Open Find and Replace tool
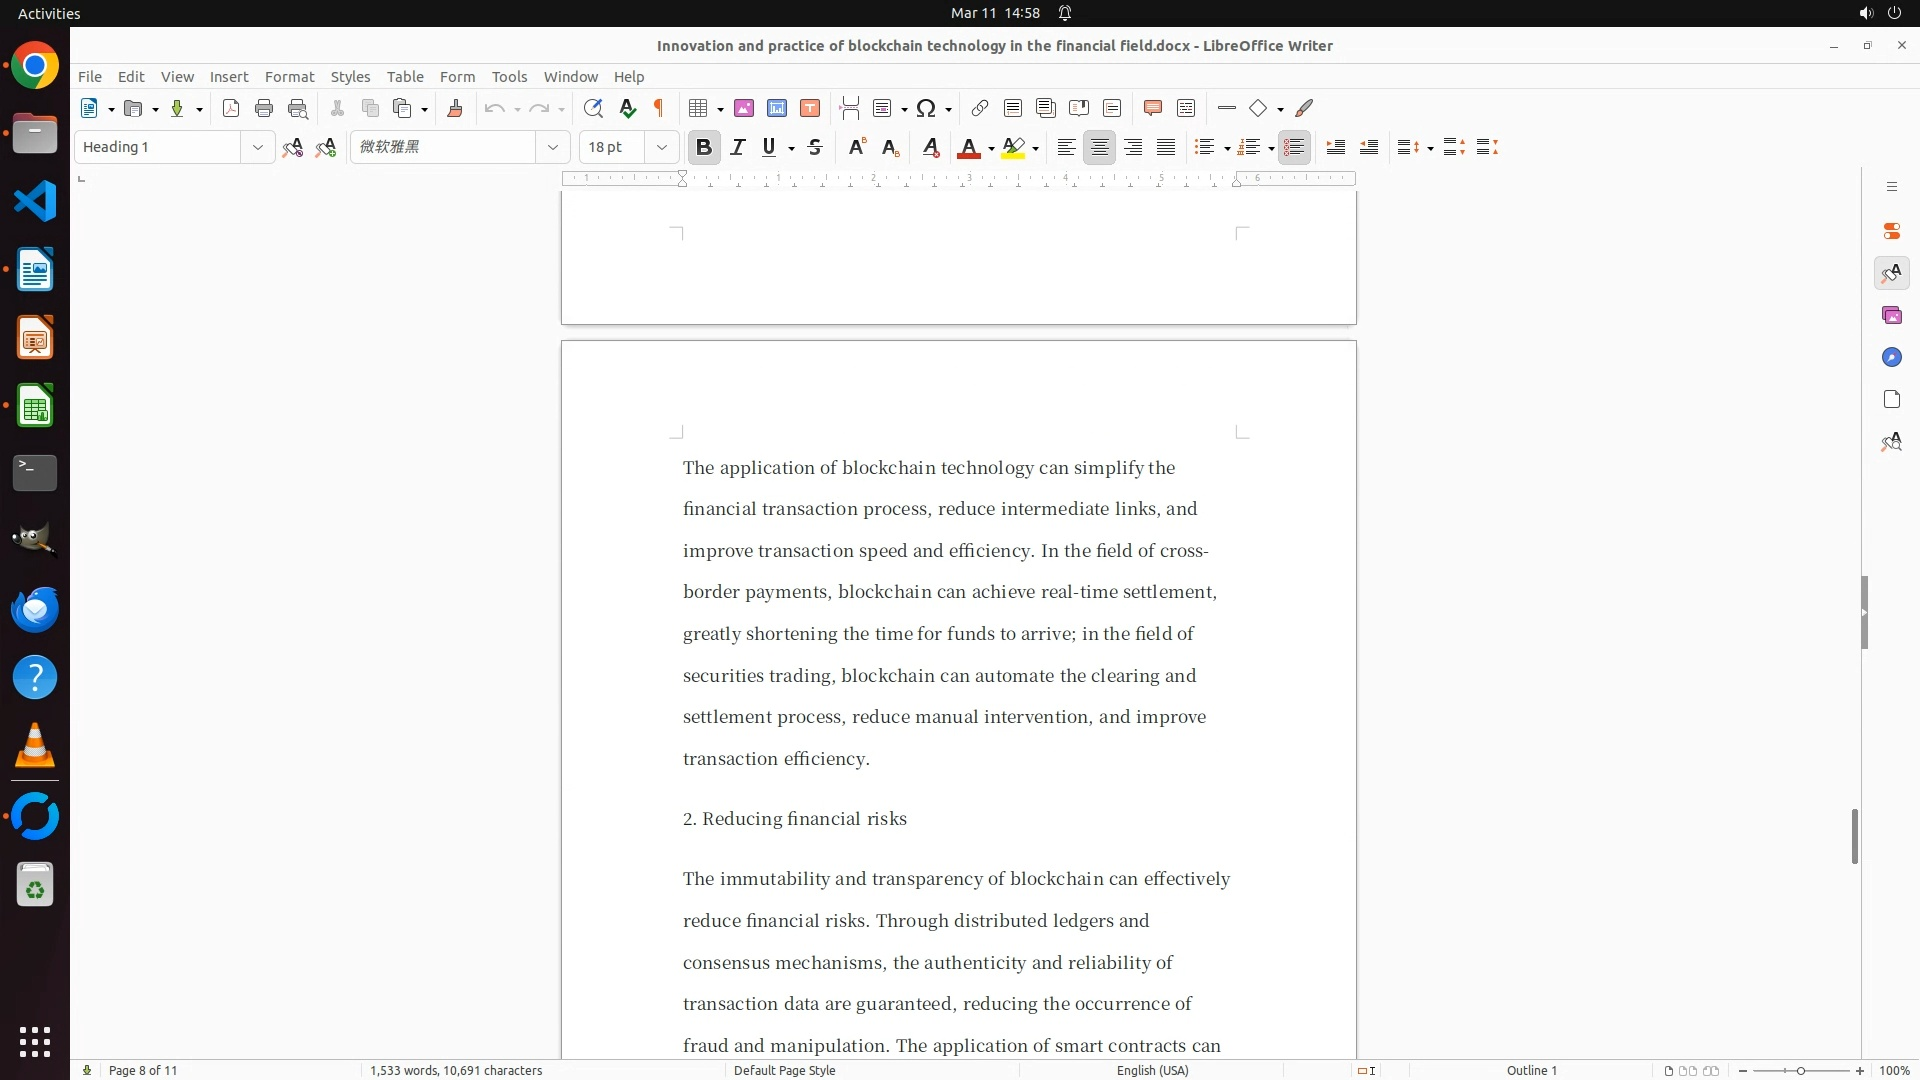Image resolution: width=1920 pixels, height=1080 pixels. pyautogui.click(x=593, y=109)
